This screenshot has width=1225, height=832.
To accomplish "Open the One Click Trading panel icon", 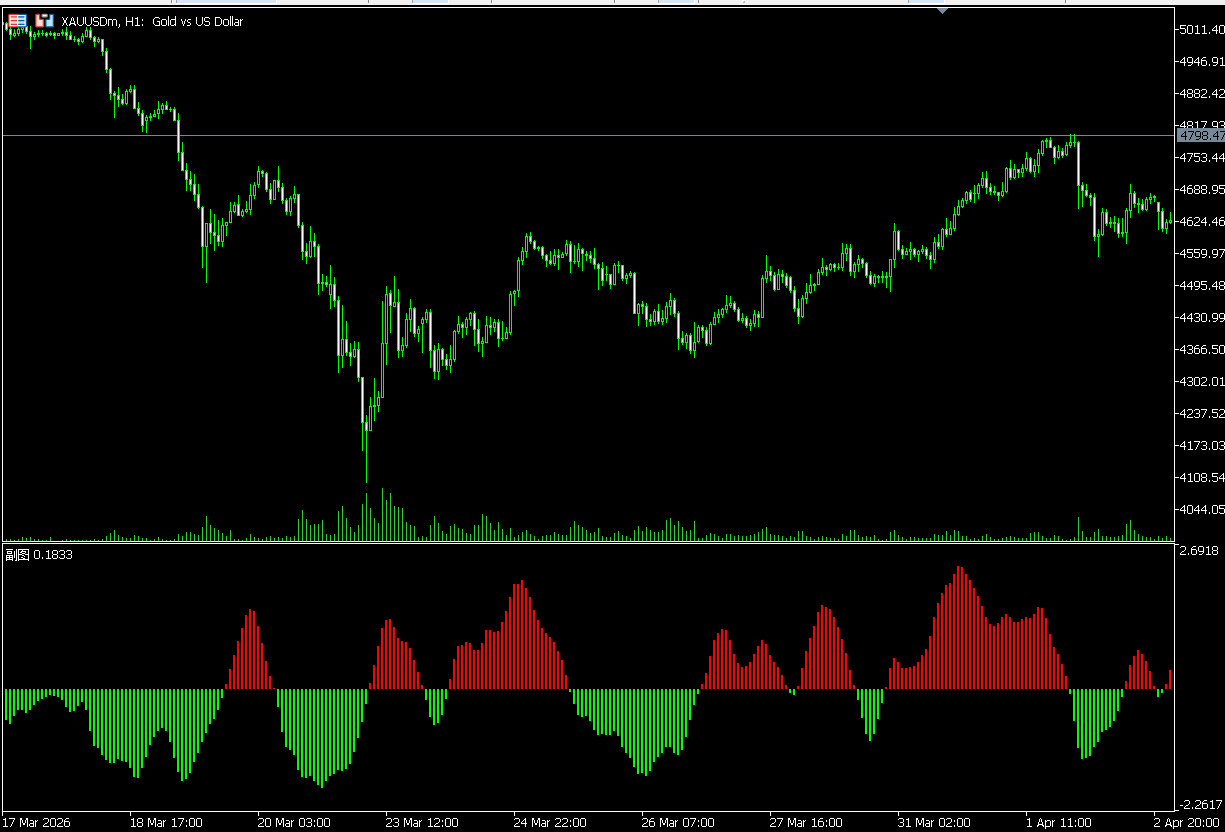I will (43, 21).
